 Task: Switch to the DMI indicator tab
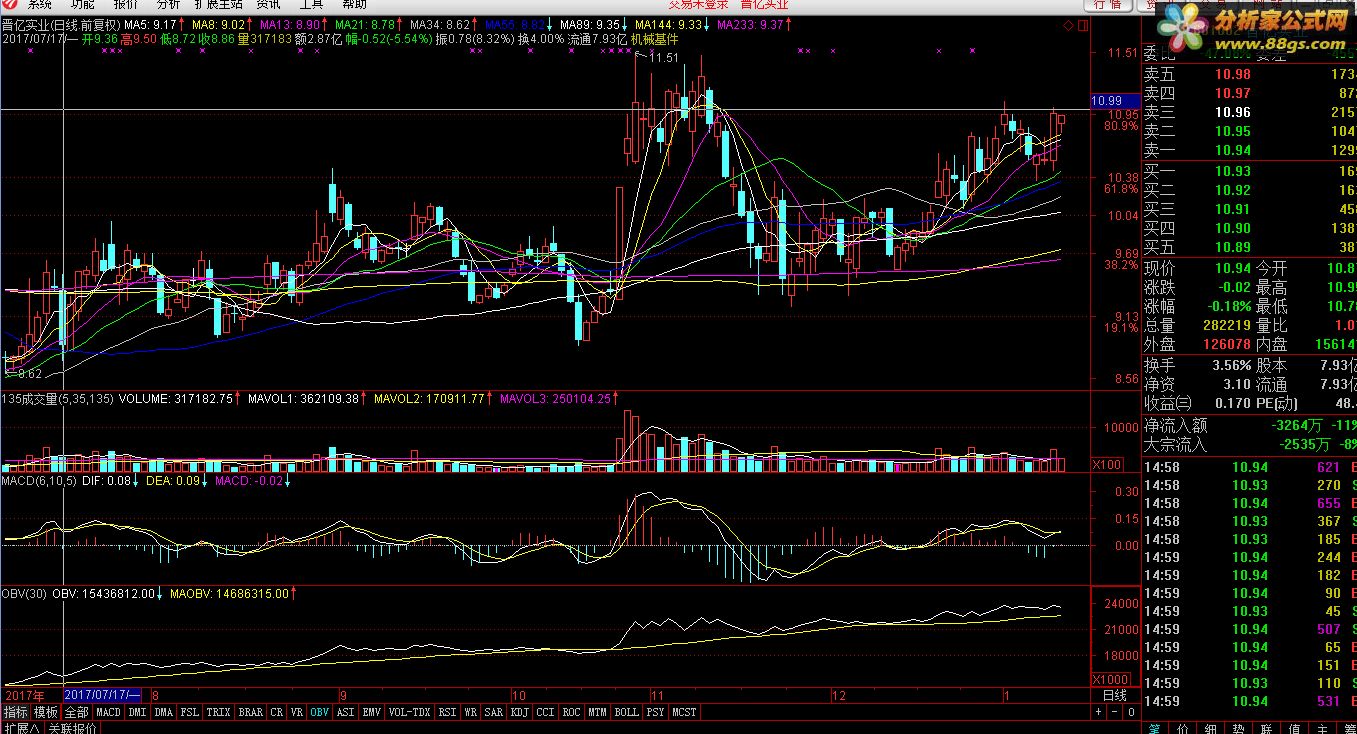tap(137, 712)
